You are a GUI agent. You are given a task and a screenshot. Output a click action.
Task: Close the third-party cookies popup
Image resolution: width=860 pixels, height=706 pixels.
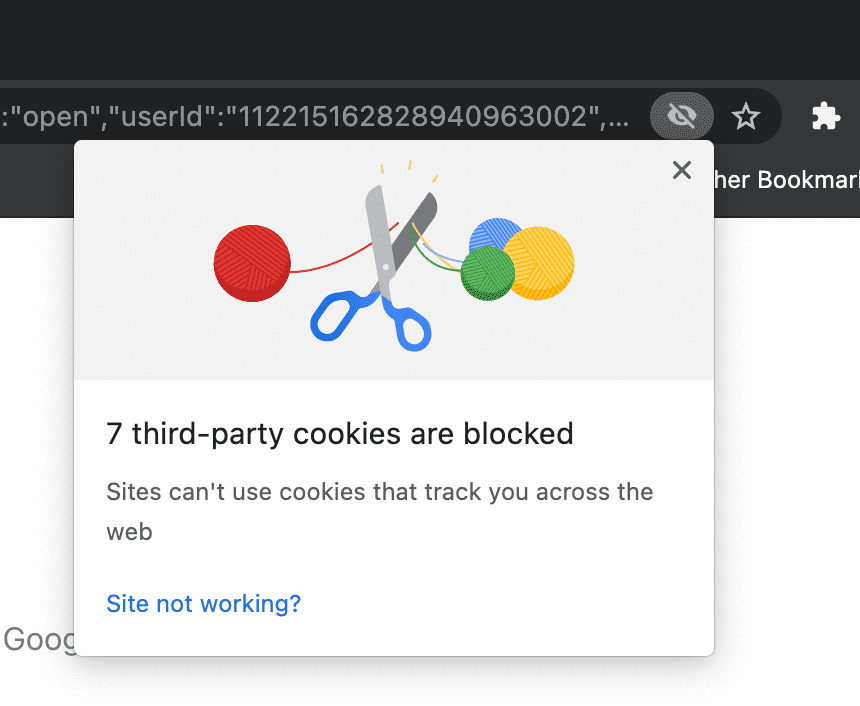coord(682,170)
